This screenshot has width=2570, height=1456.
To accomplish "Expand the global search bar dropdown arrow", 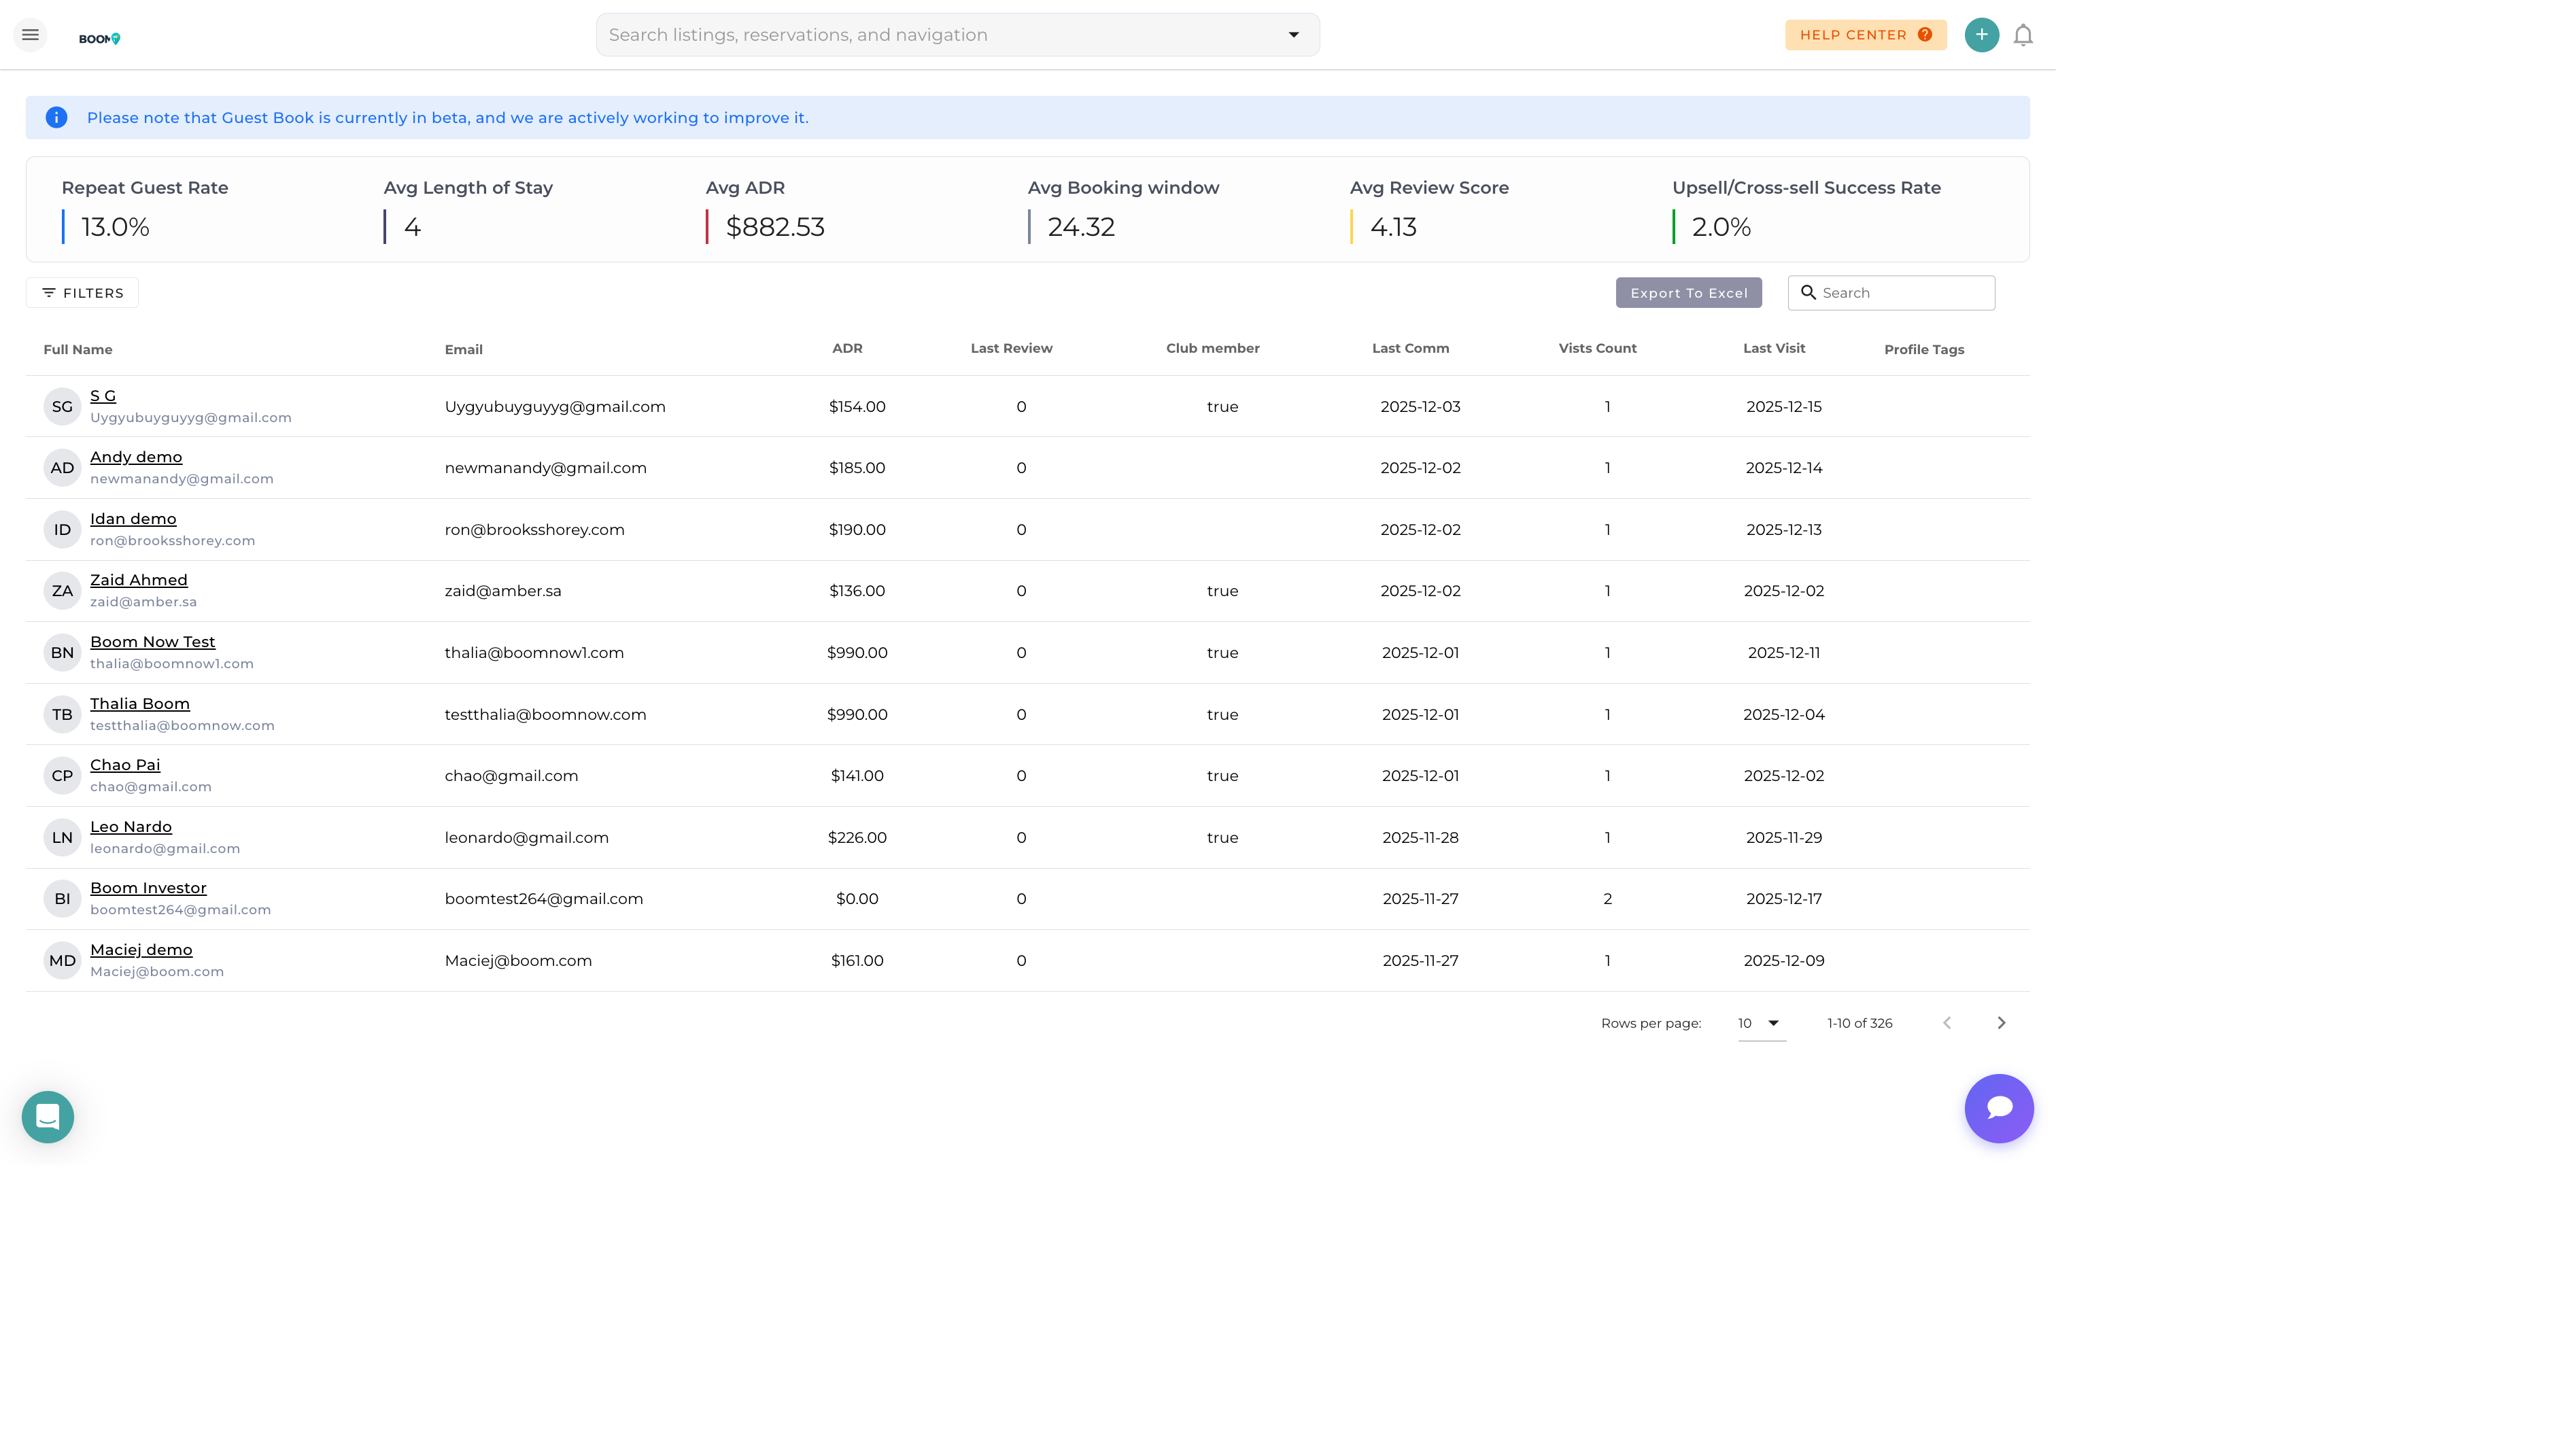I will (1293, 35).
